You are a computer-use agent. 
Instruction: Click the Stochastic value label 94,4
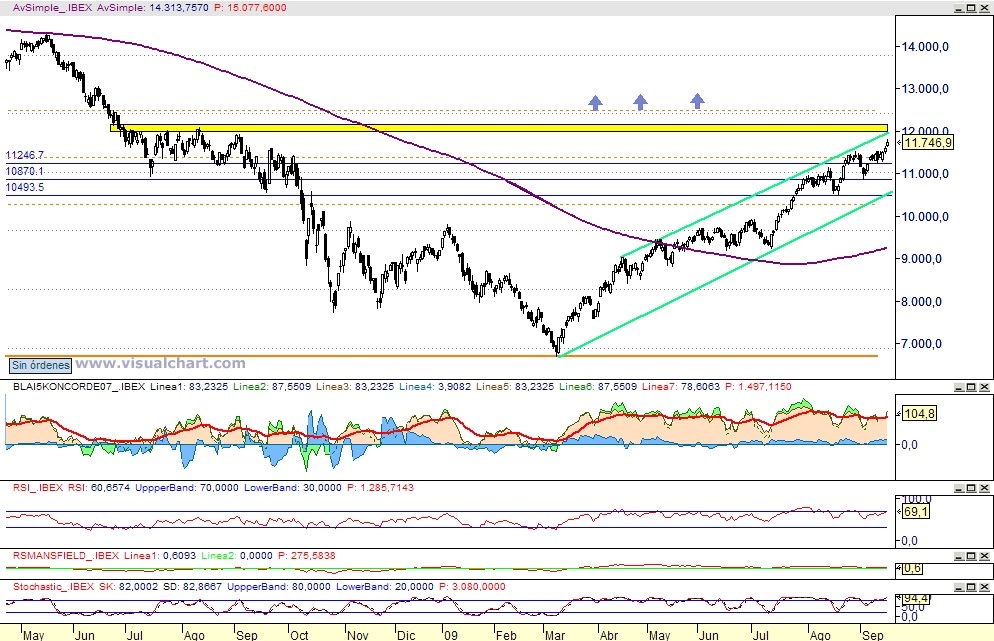click(x=915, y=599)
